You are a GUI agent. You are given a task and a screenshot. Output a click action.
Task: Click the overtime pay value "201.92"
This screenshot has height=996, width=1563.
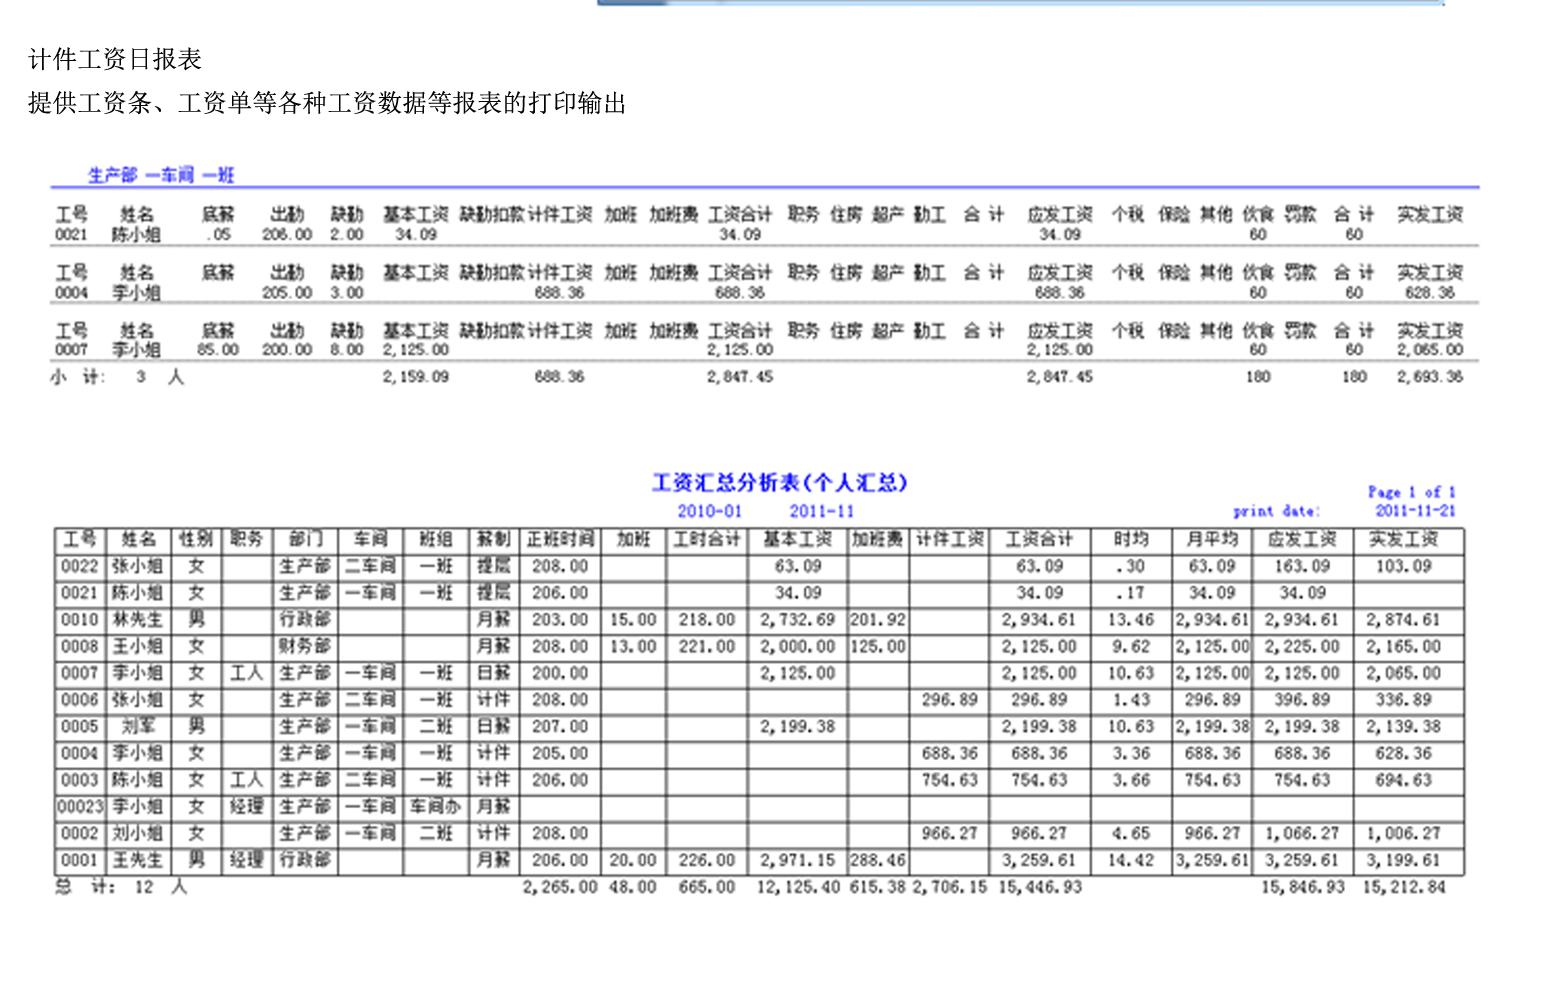point(878,620)
